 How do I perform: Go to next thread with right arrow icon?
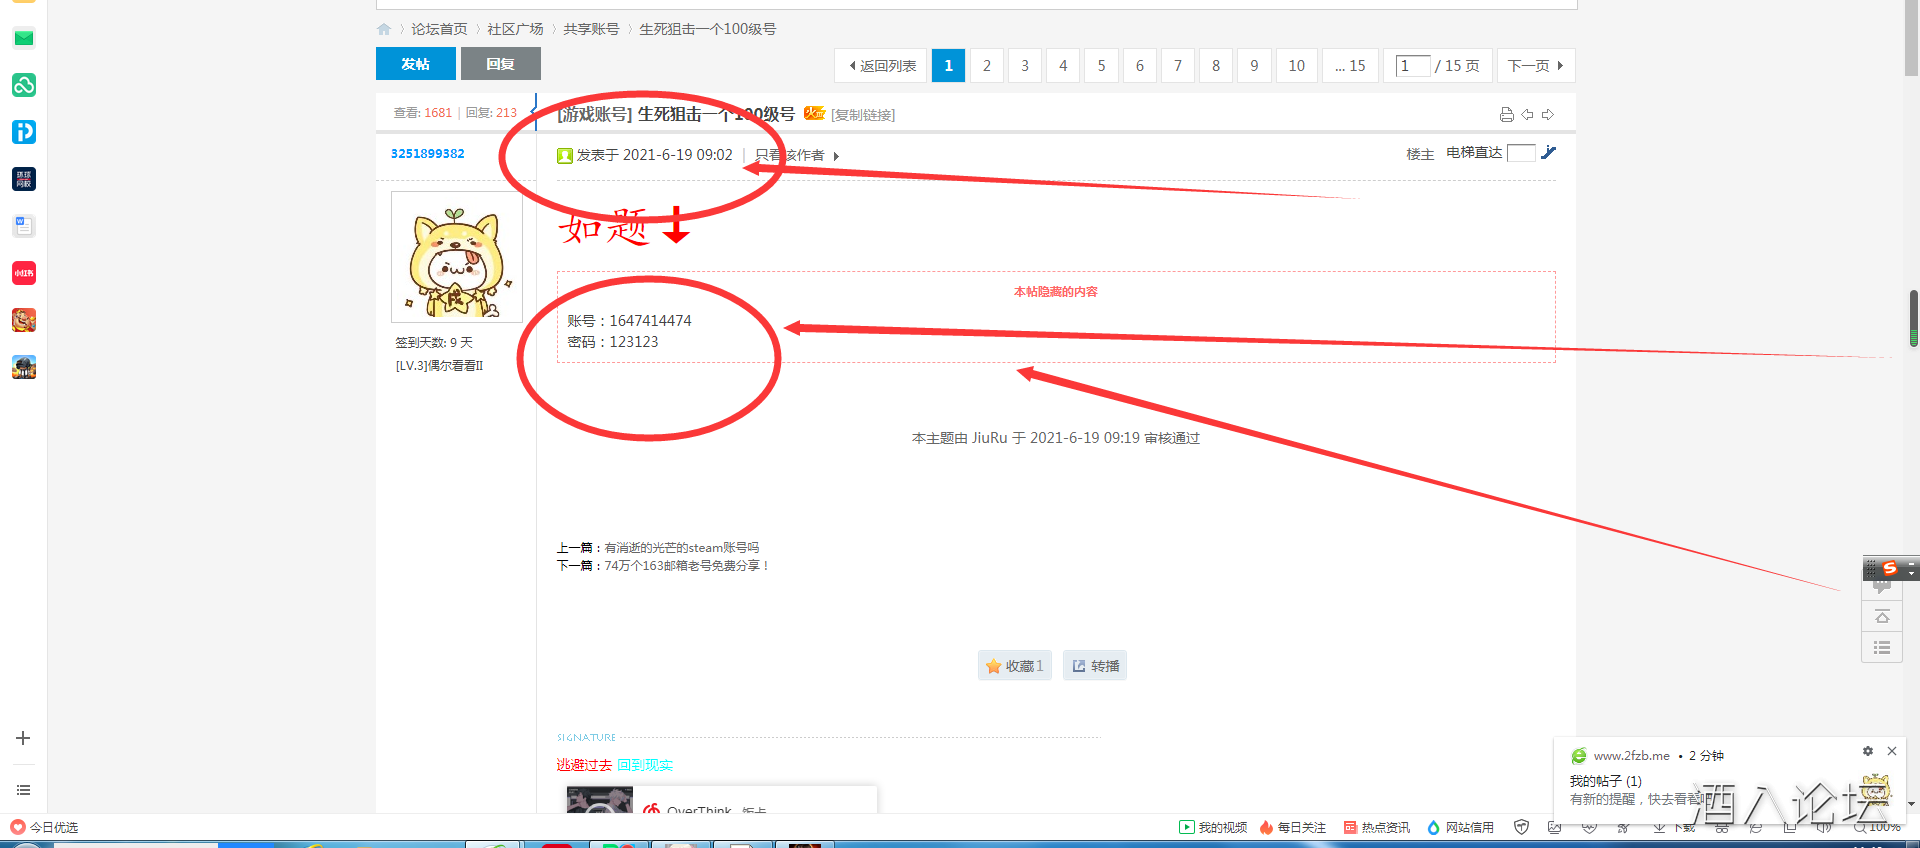coord(1548,114)
